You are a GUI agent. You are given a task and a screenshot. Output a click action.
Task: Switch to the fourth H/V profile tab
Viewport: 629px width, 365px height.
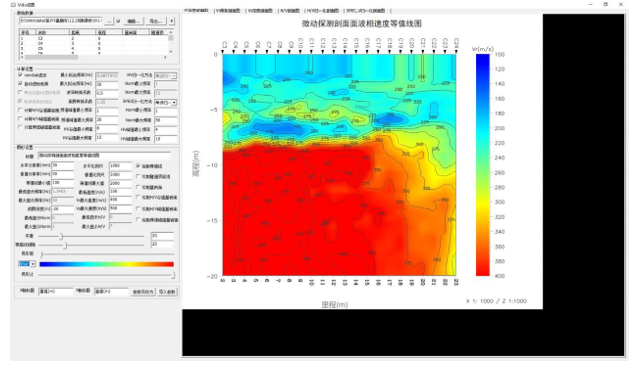[x=289, y=11]
